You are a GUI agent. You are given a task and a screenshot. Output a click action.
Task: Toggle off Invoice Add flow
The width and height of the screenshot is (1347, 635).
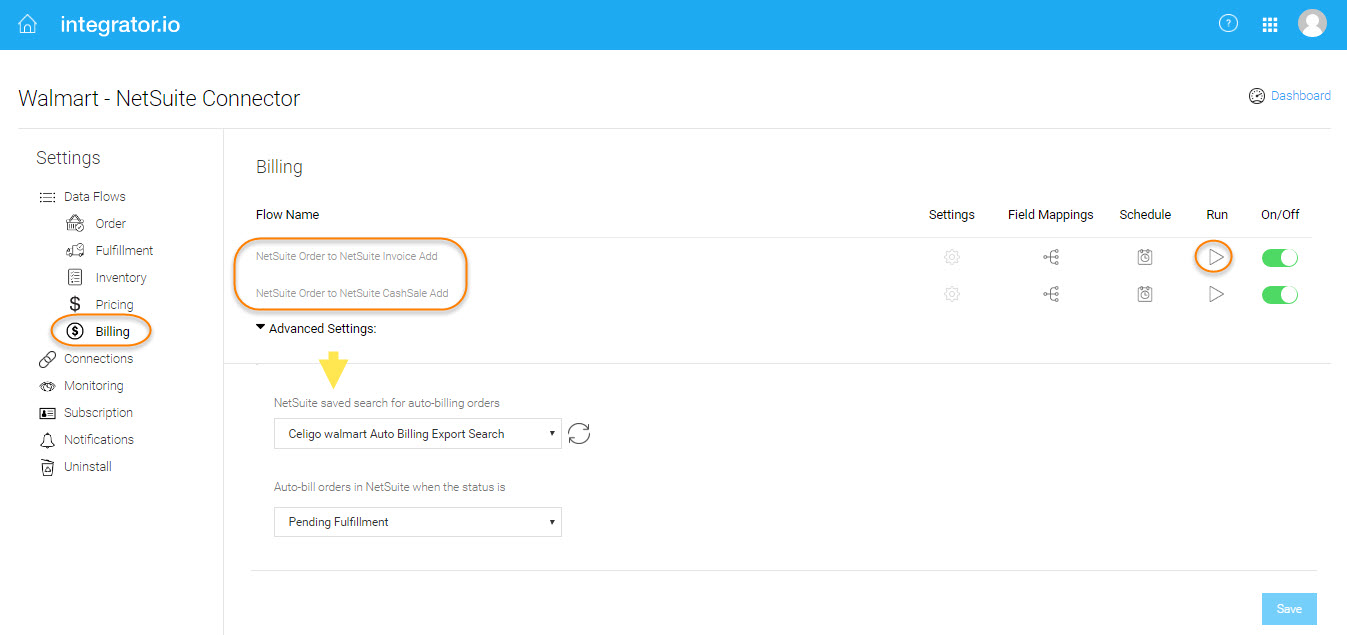click(1280, 257)
